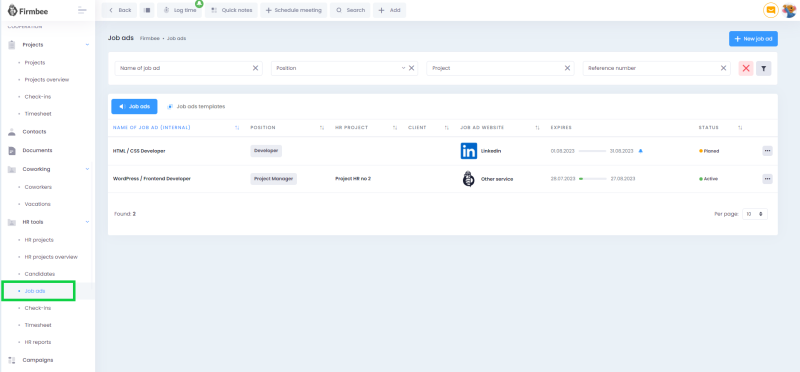Image resolution: width=800 pixels, height=372 pixels.
Task: Sort by Status column arrows
Action: click(x=740, y=128)
